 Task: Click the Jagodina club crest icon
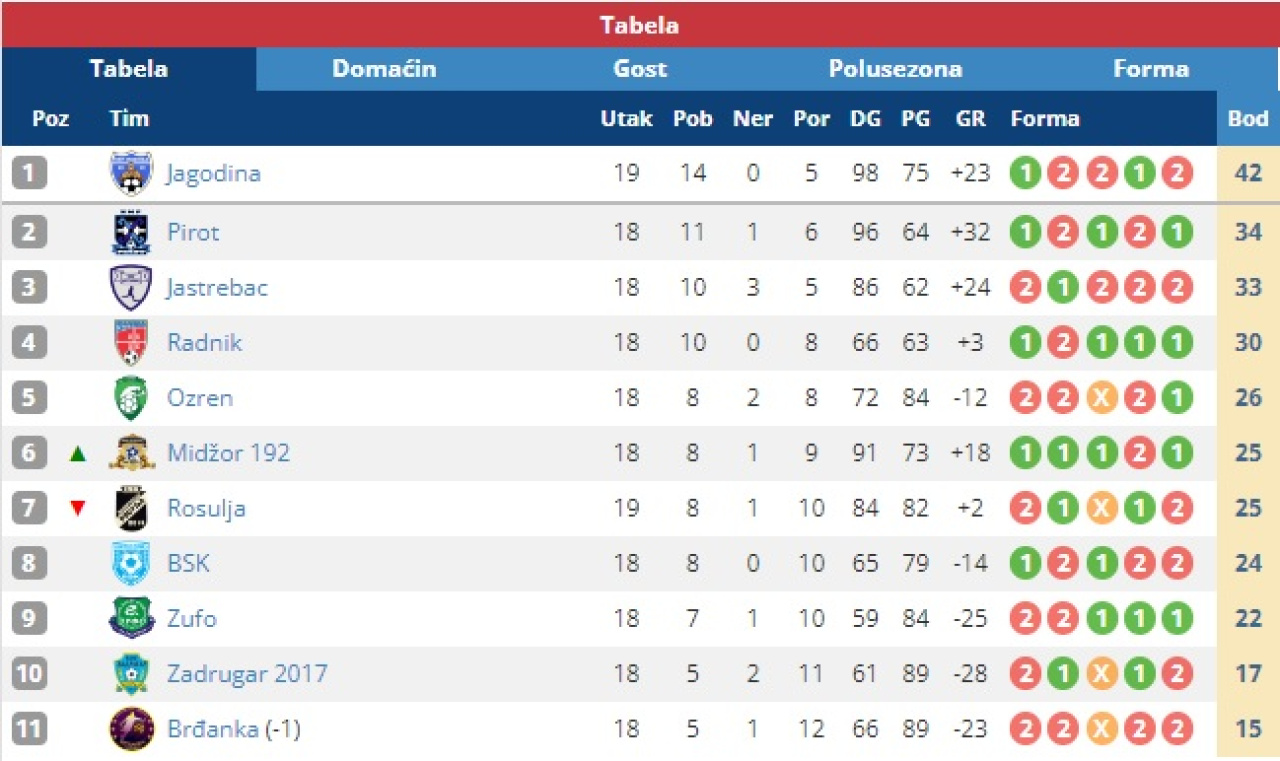click(x=131, y=173)
